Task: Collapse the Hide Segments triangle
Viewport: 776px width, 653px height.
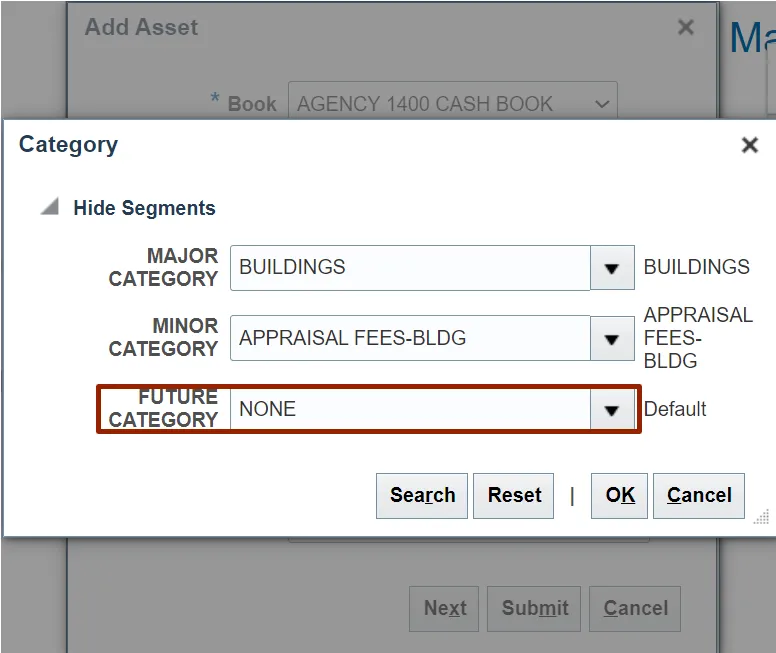Action: [49, 208]
